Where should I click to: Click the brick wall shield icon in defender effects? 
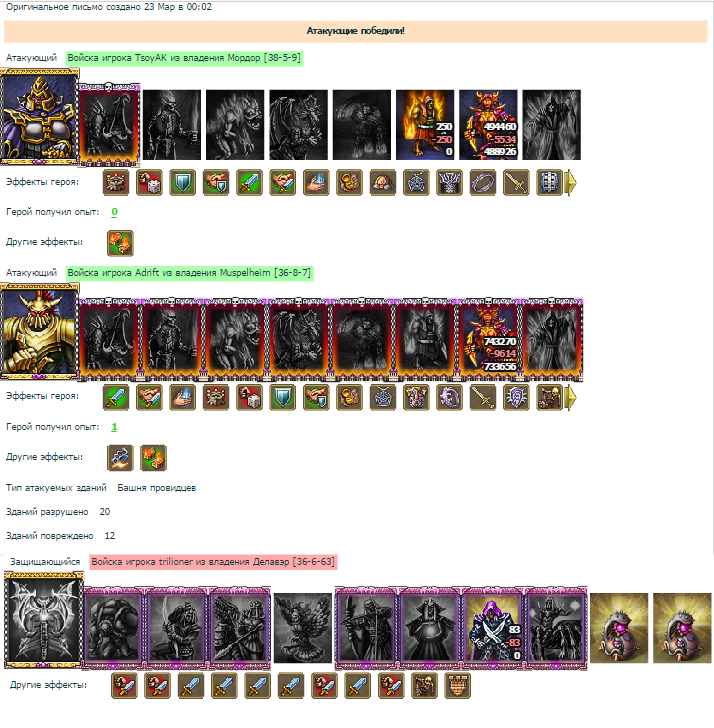click(458, 686)
